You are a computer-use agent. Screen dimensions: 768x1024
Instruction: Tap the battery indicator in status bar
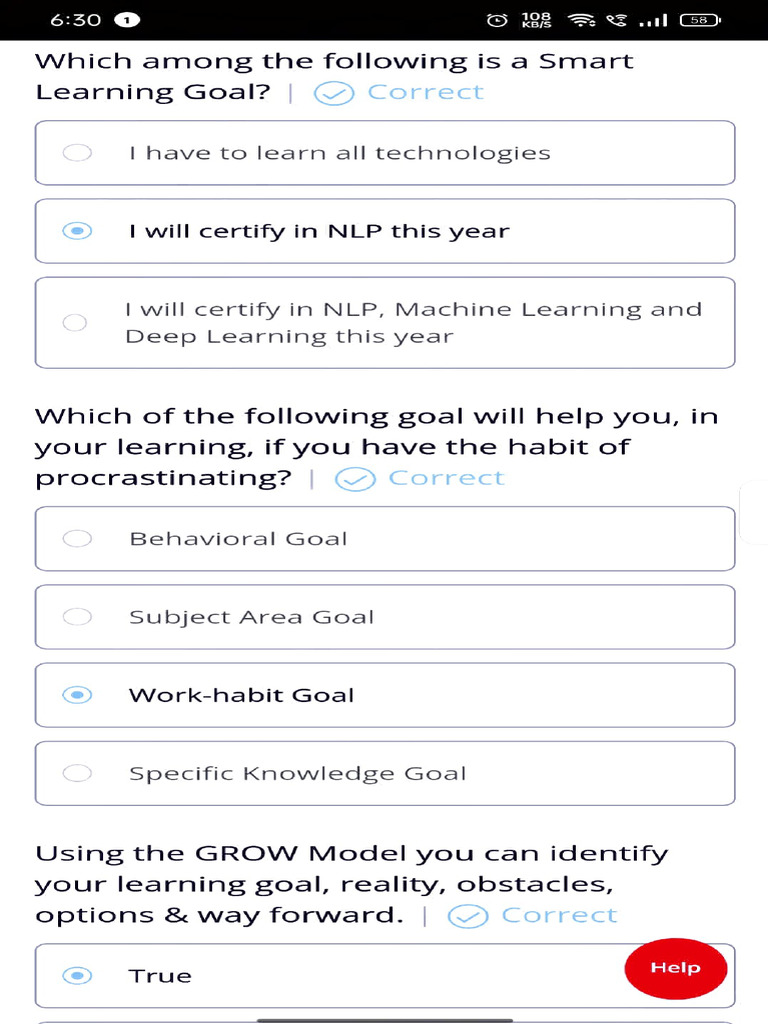(699, 20)
